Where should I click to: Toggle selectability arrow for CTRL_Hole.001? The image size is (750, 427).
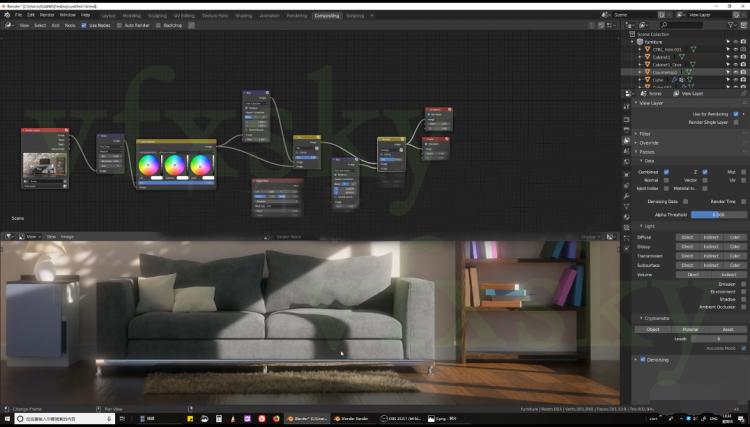[728, 50]
